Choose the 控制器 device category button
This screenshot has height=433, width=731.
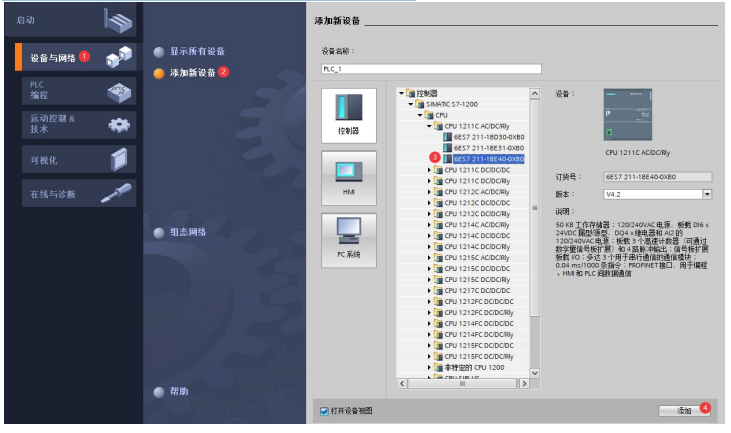[x=349, y=116]
